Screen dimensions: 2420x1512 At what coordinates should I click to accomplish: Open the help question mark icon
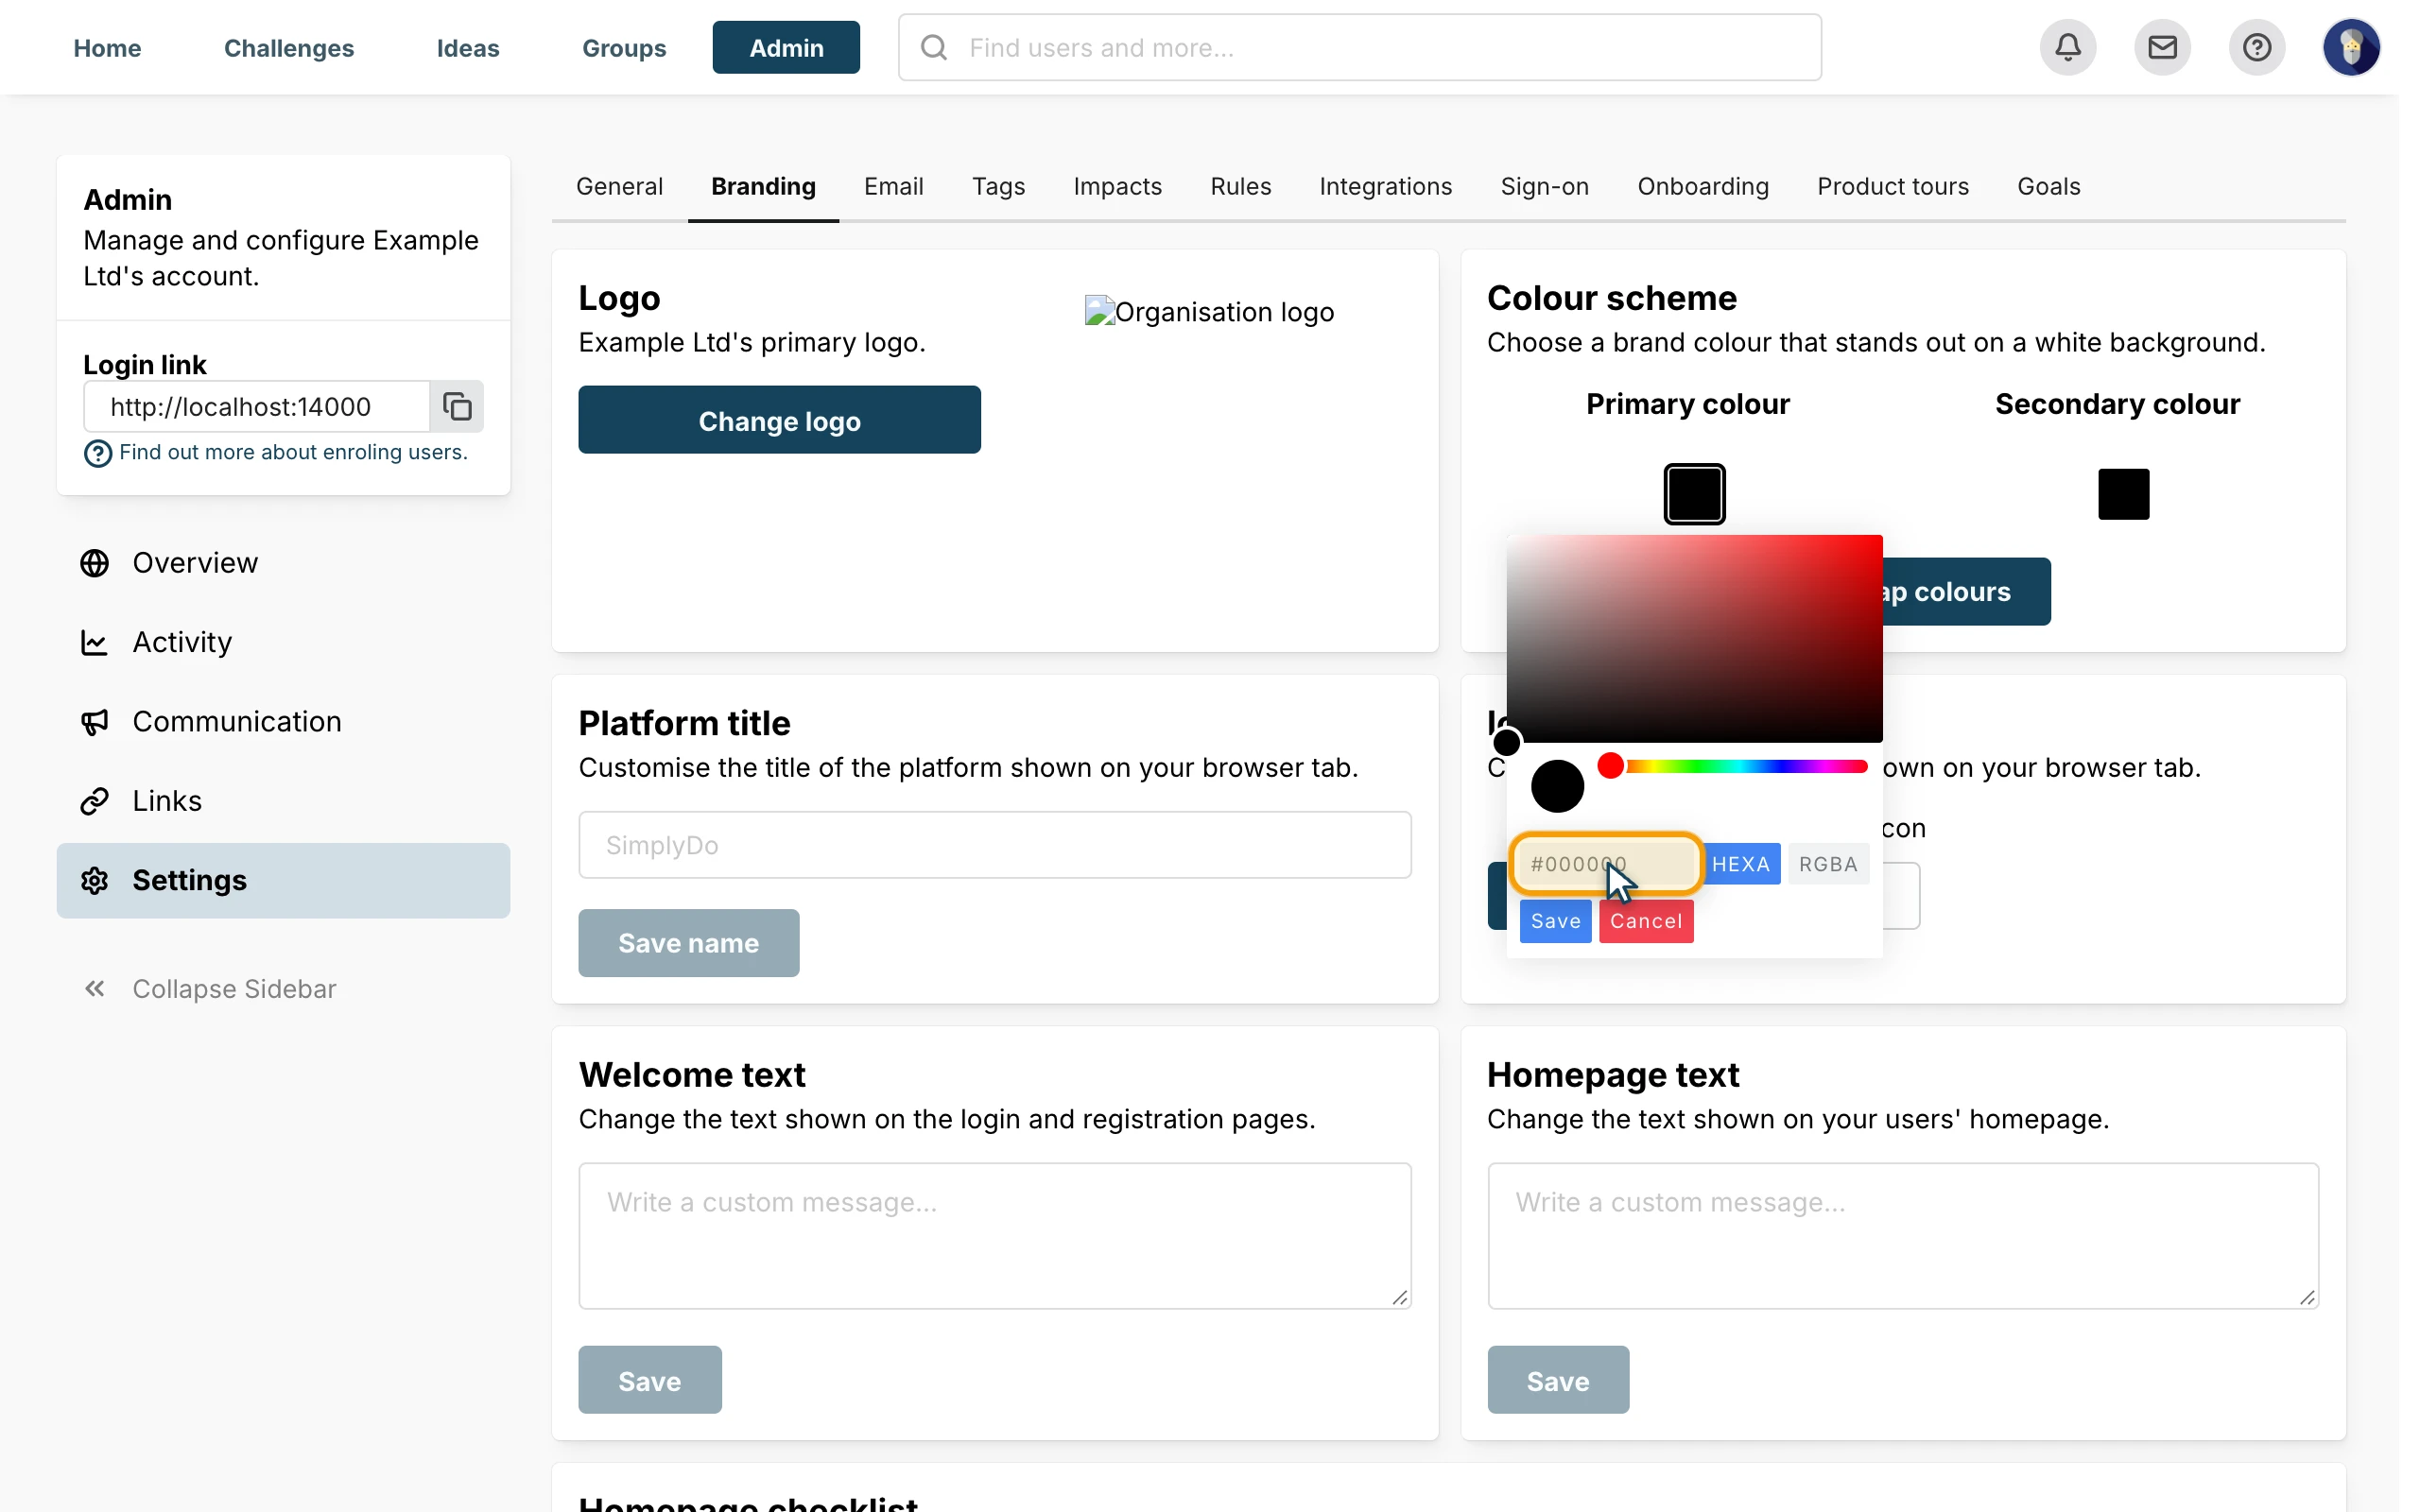click(x=2256, y=47)
